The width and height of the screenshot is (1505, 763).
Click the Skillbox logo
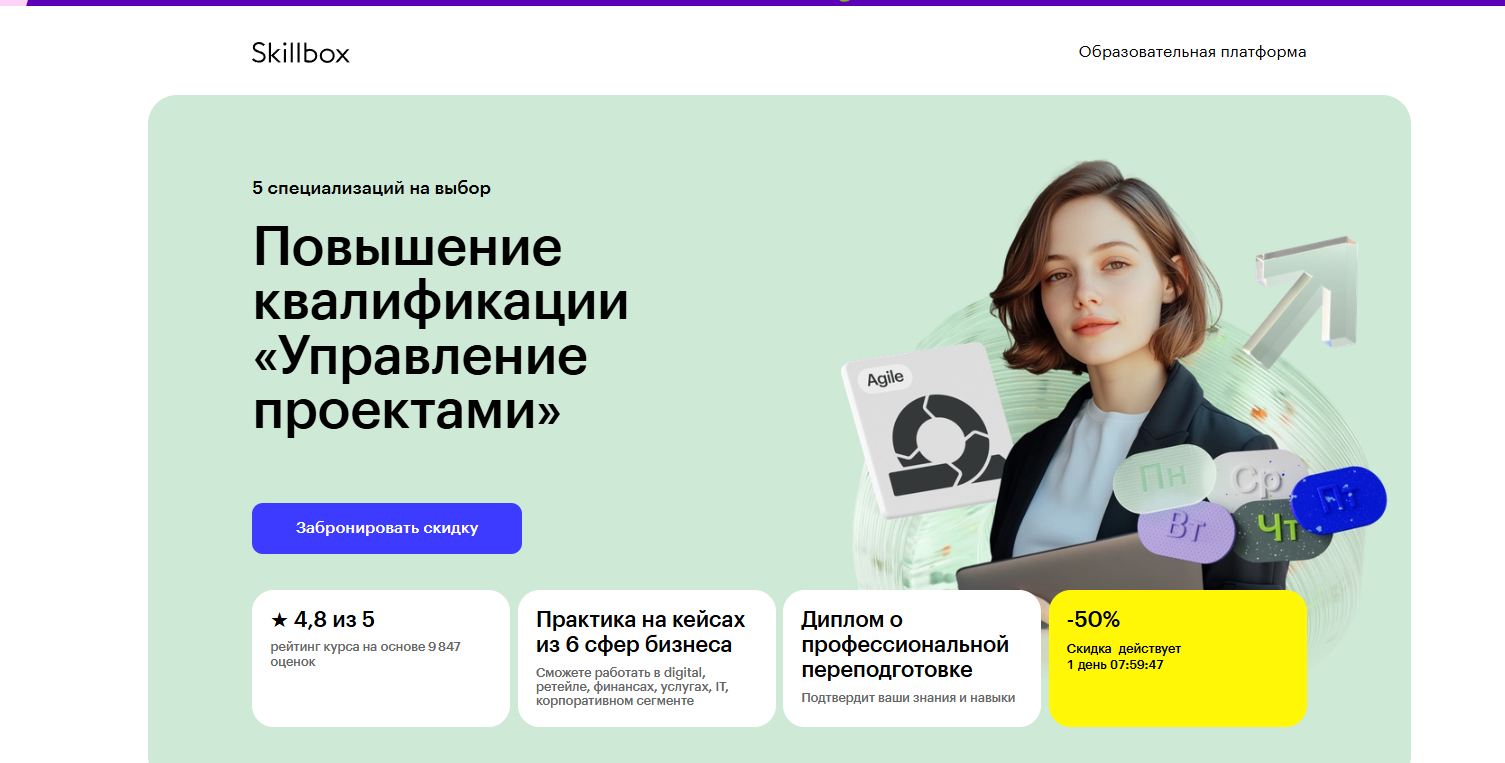(301, 53)
